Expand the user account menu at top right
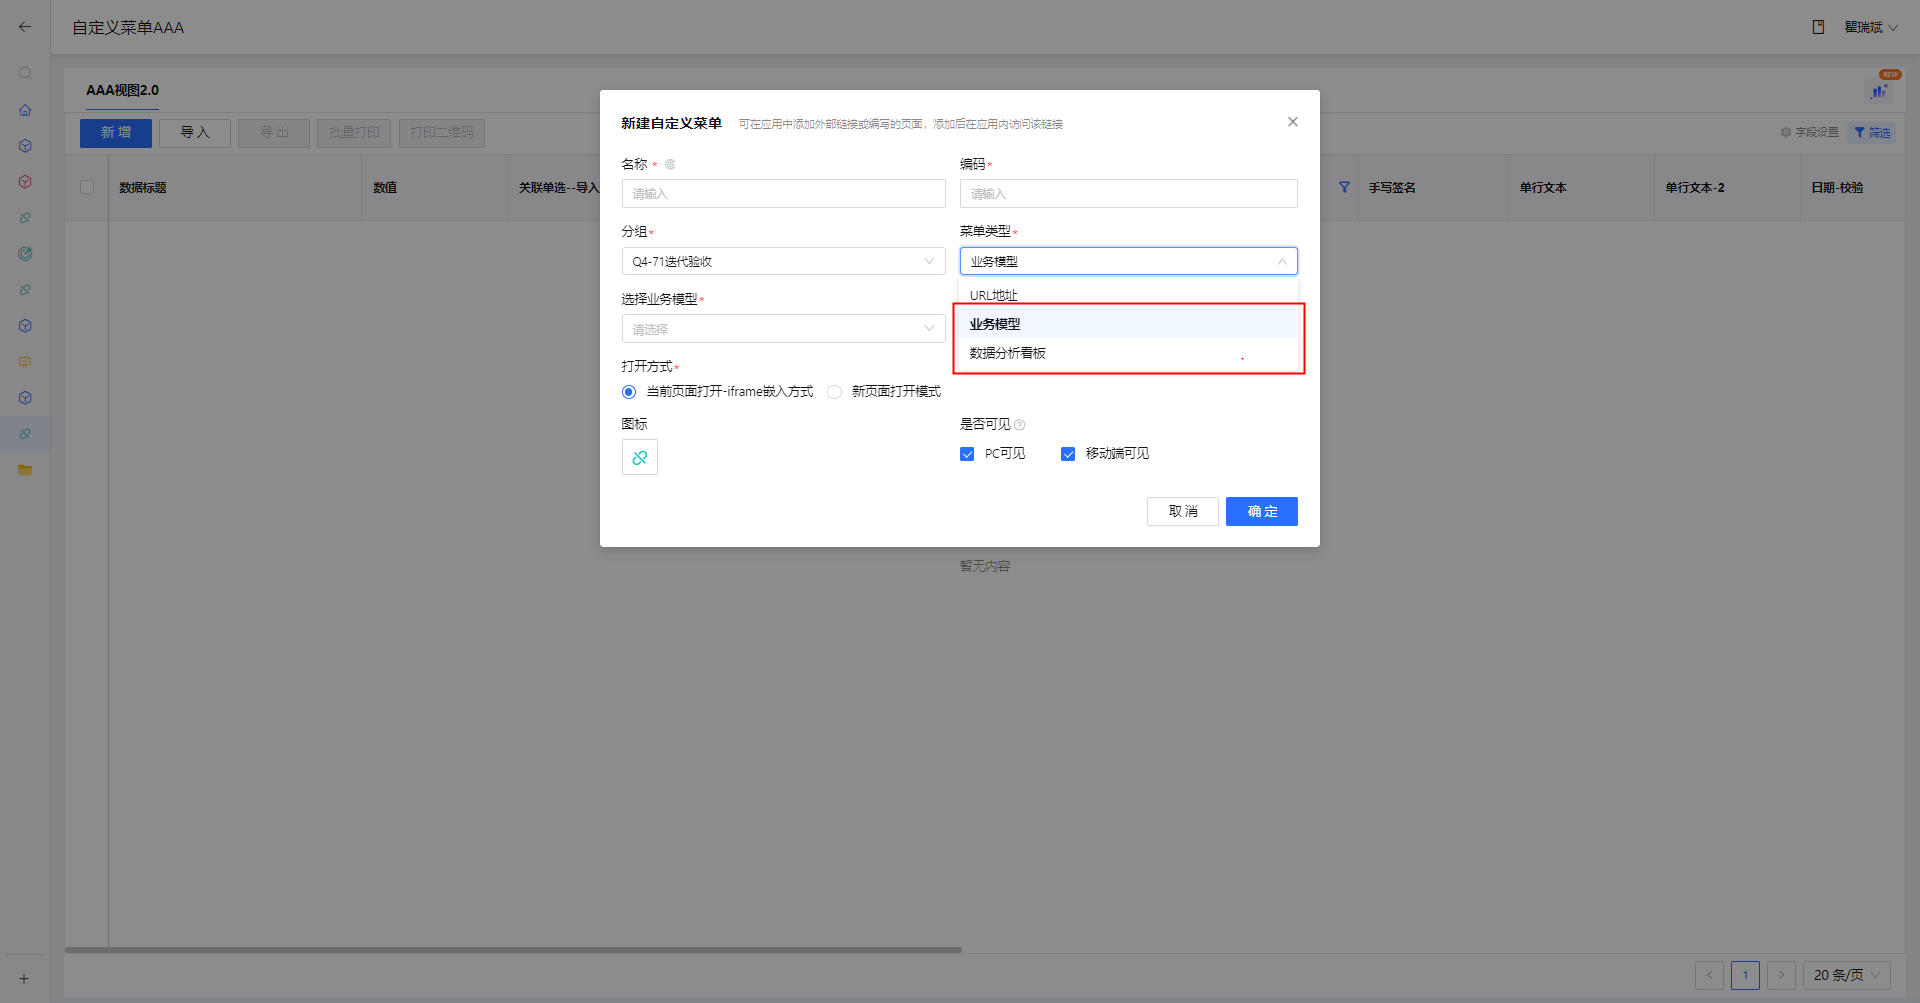This screenshot has width=1920, height=1003. 1871,27
